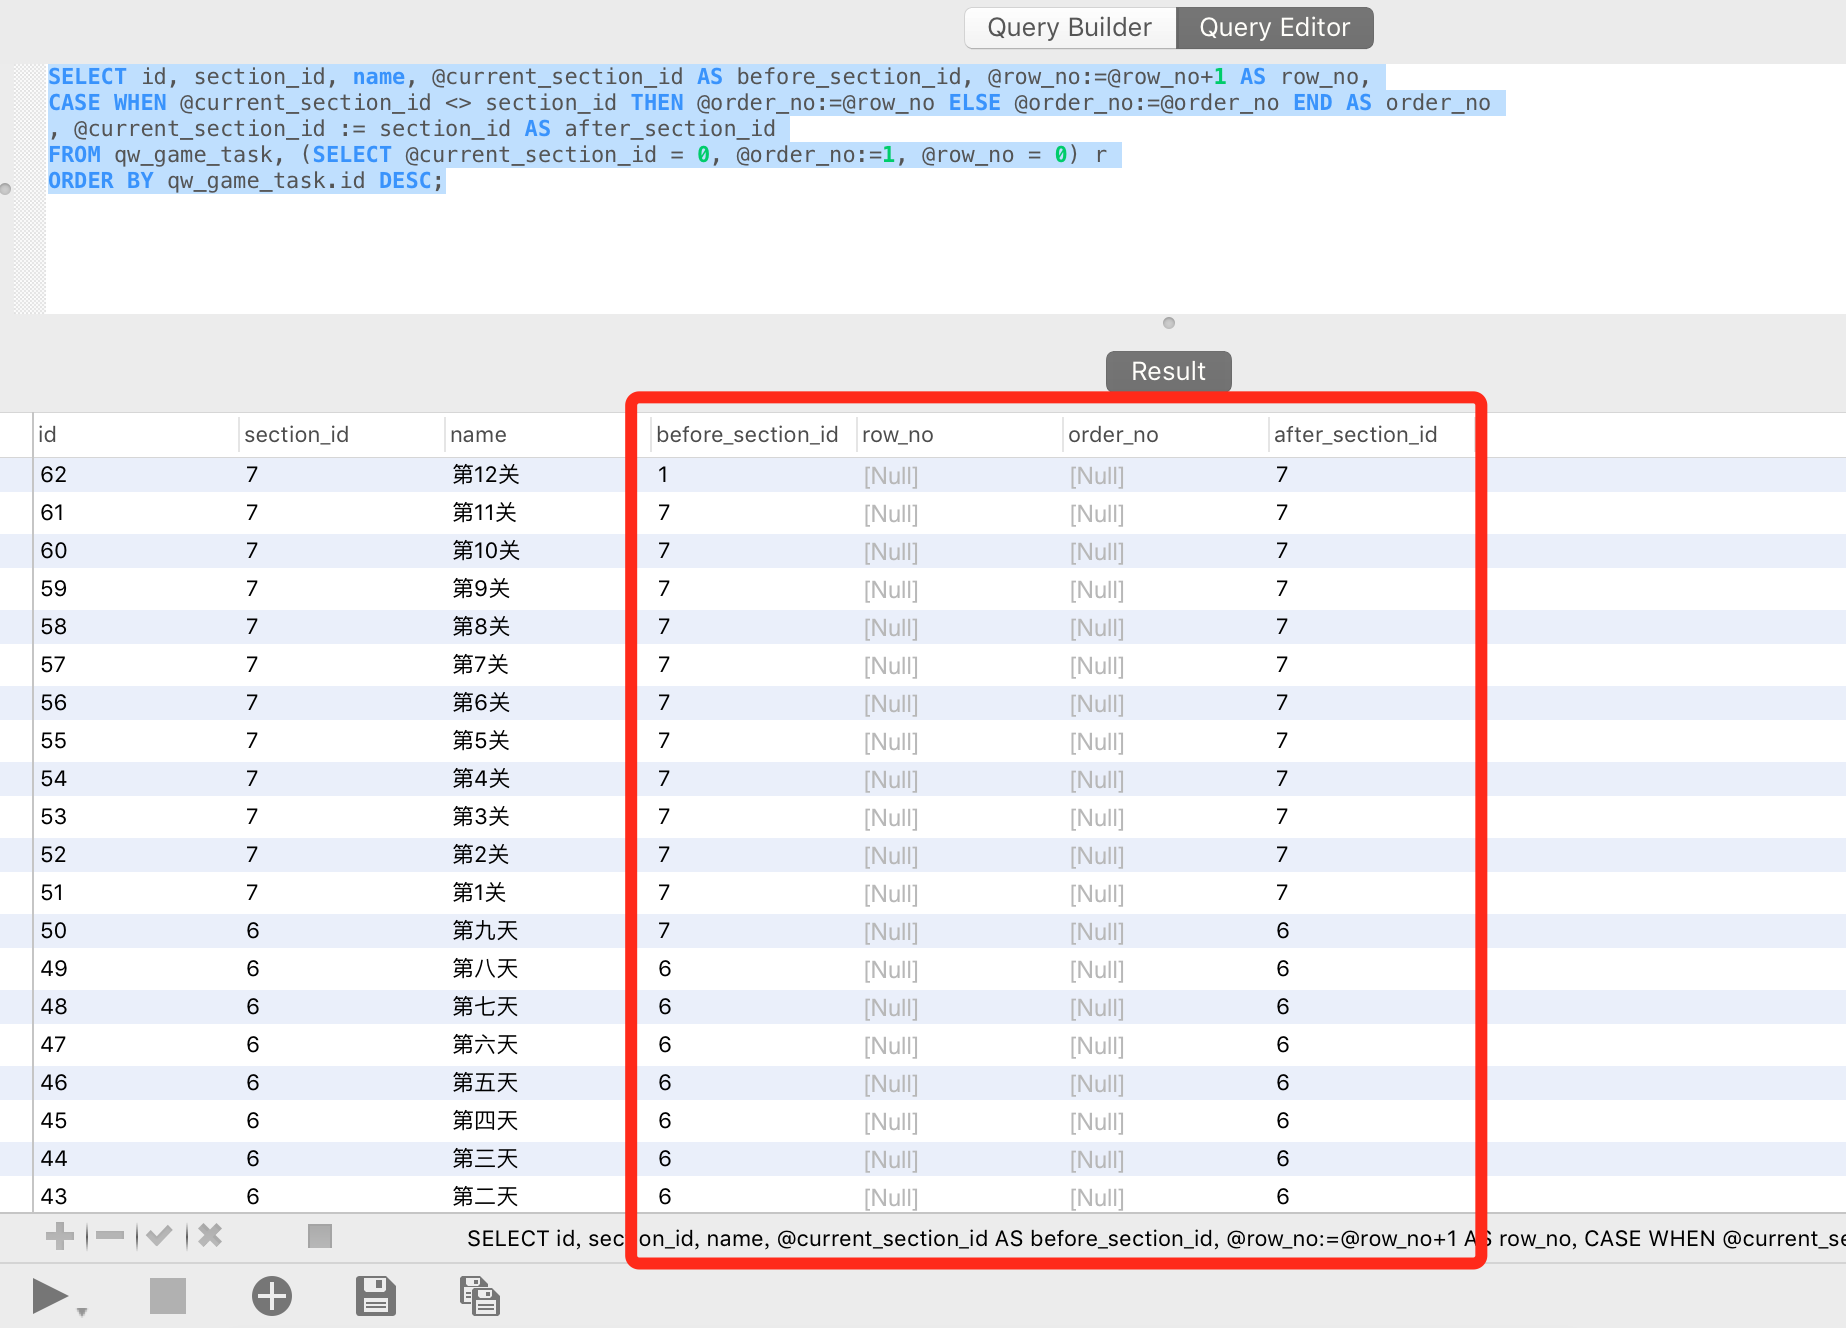1846x1328 pixels.
Task: Delete record using the minus icon
Action: 110,1236
